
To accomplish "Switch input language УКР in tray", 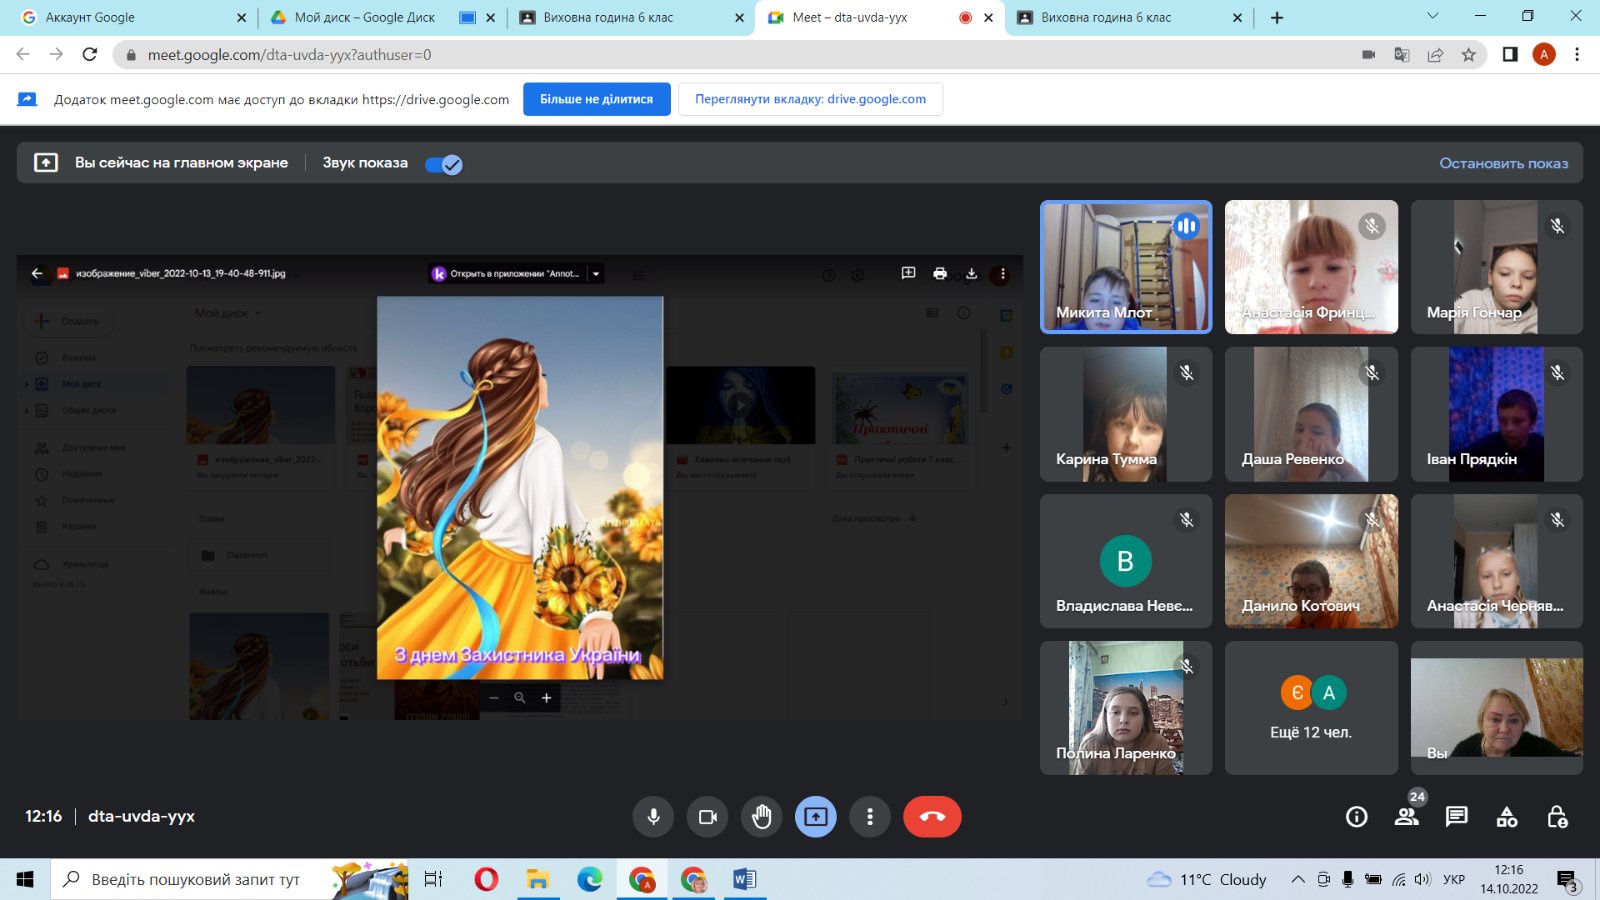I will point(1454,879).
